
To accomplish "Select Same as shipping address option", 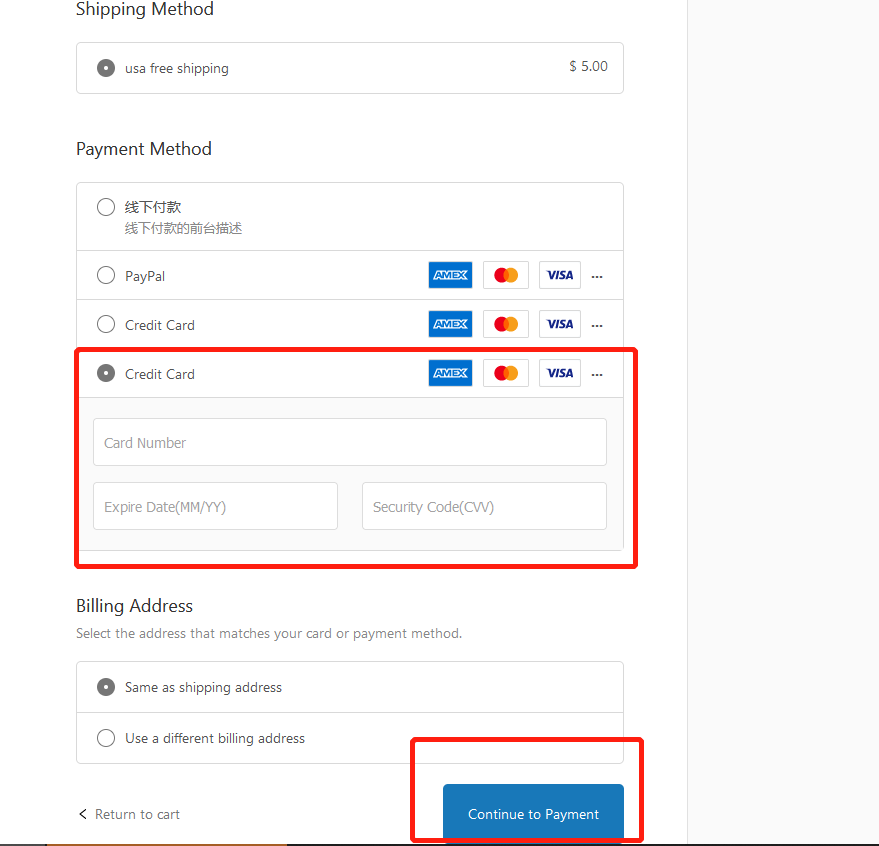I will pos(106,687).
